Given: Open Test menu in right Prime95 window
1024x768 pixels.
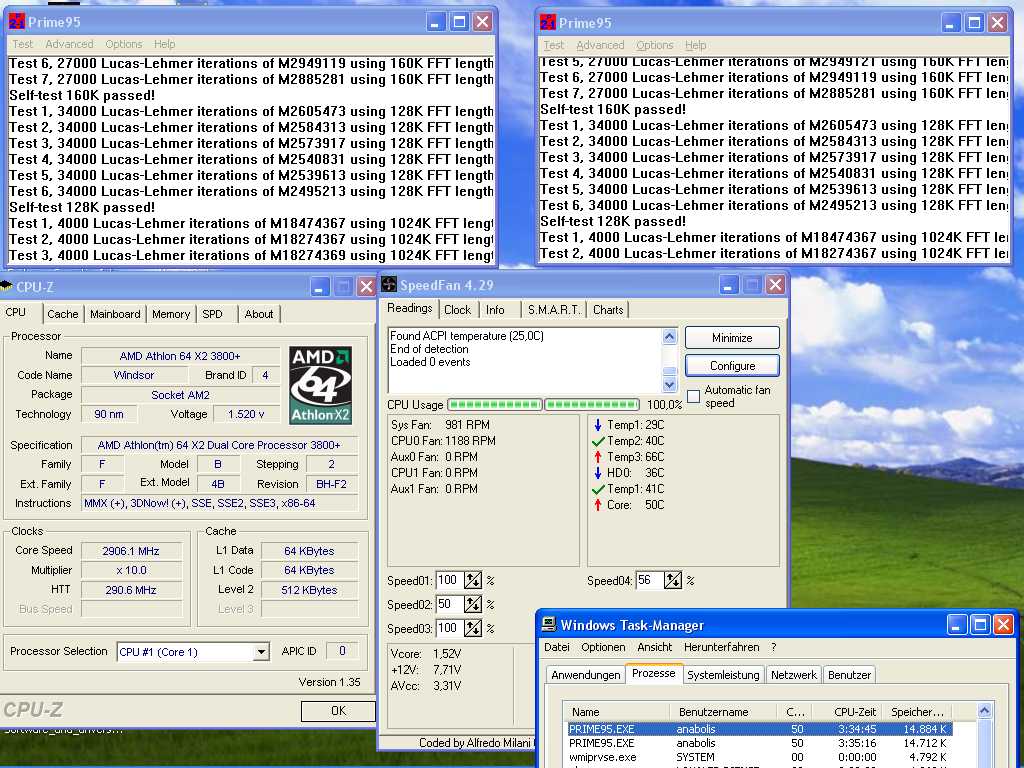Looking at the screenshot, I should pyautogui.click(x=553, y=45).
